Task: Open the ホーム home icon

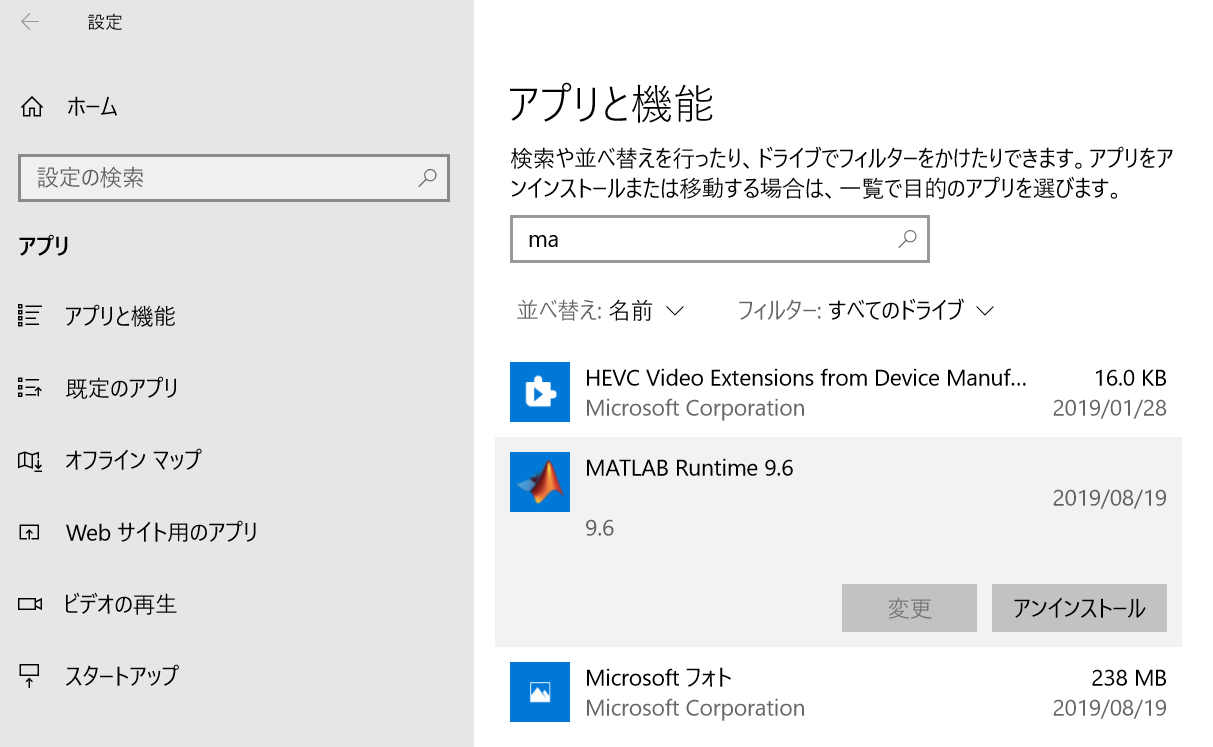Action: coord(32,107)
